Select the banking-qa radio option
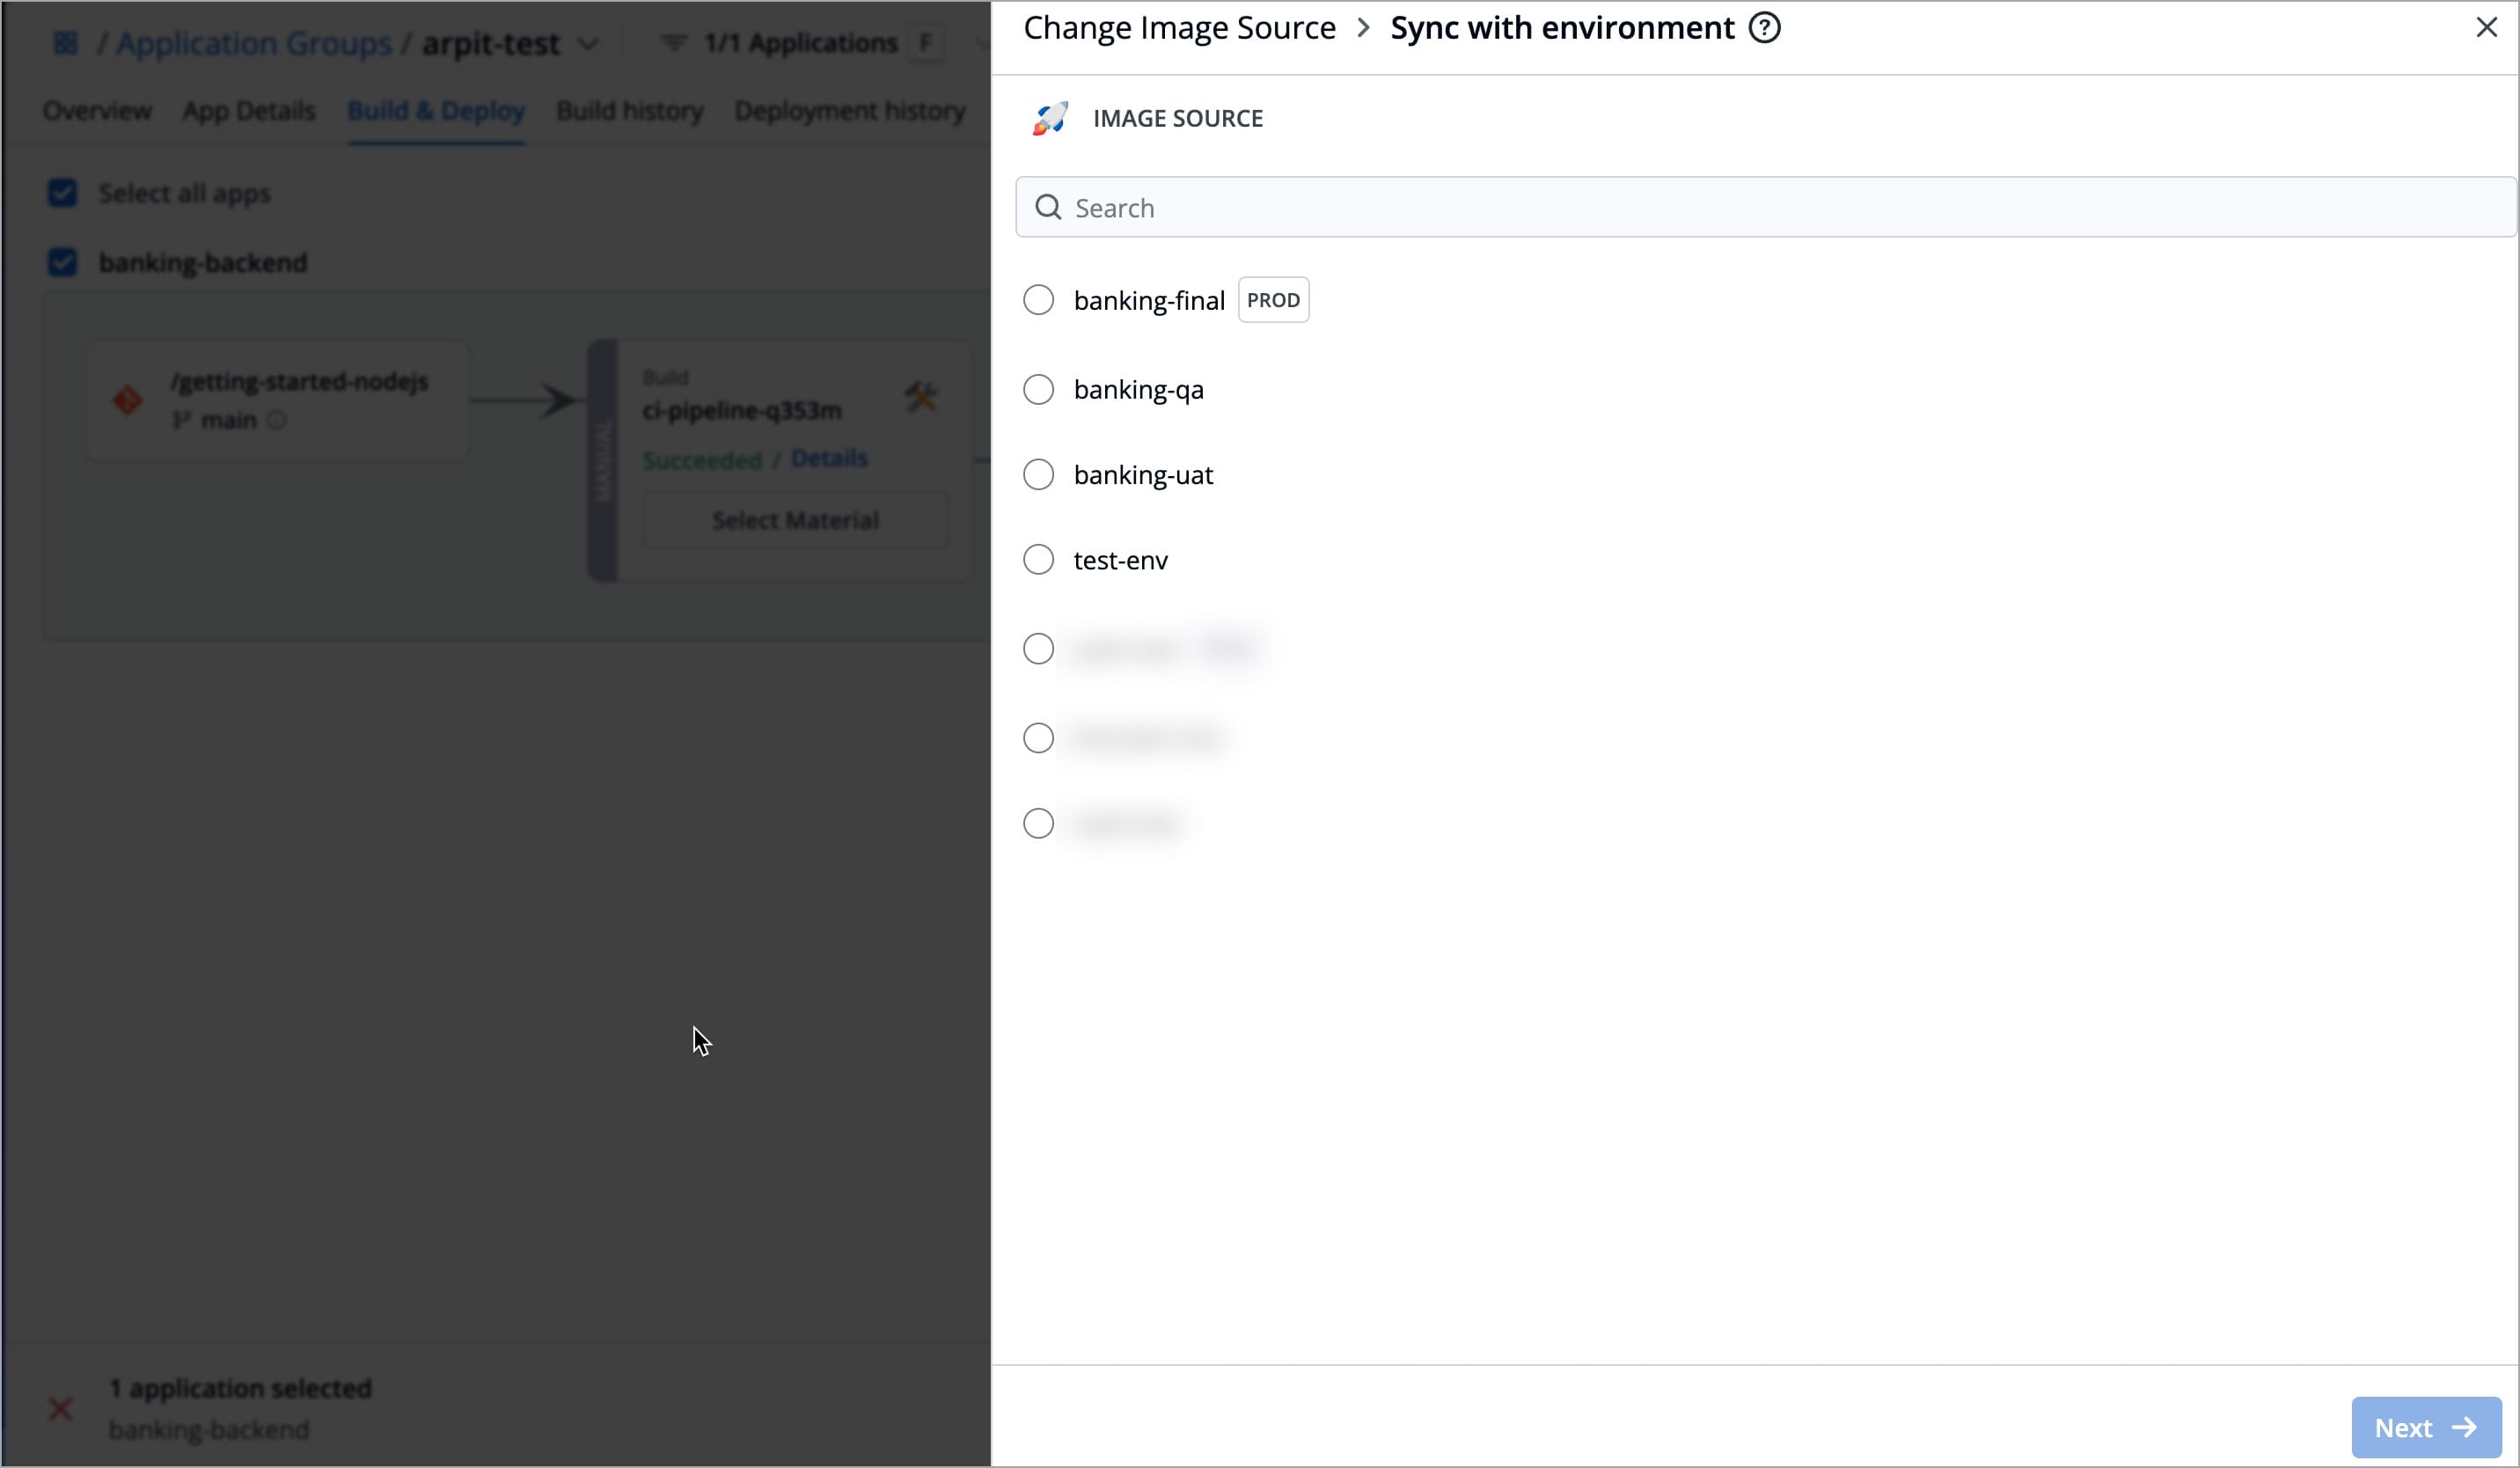The height and width of the screenshot is (1468, 2520). pyautogui.click(x=1038, y=389)
